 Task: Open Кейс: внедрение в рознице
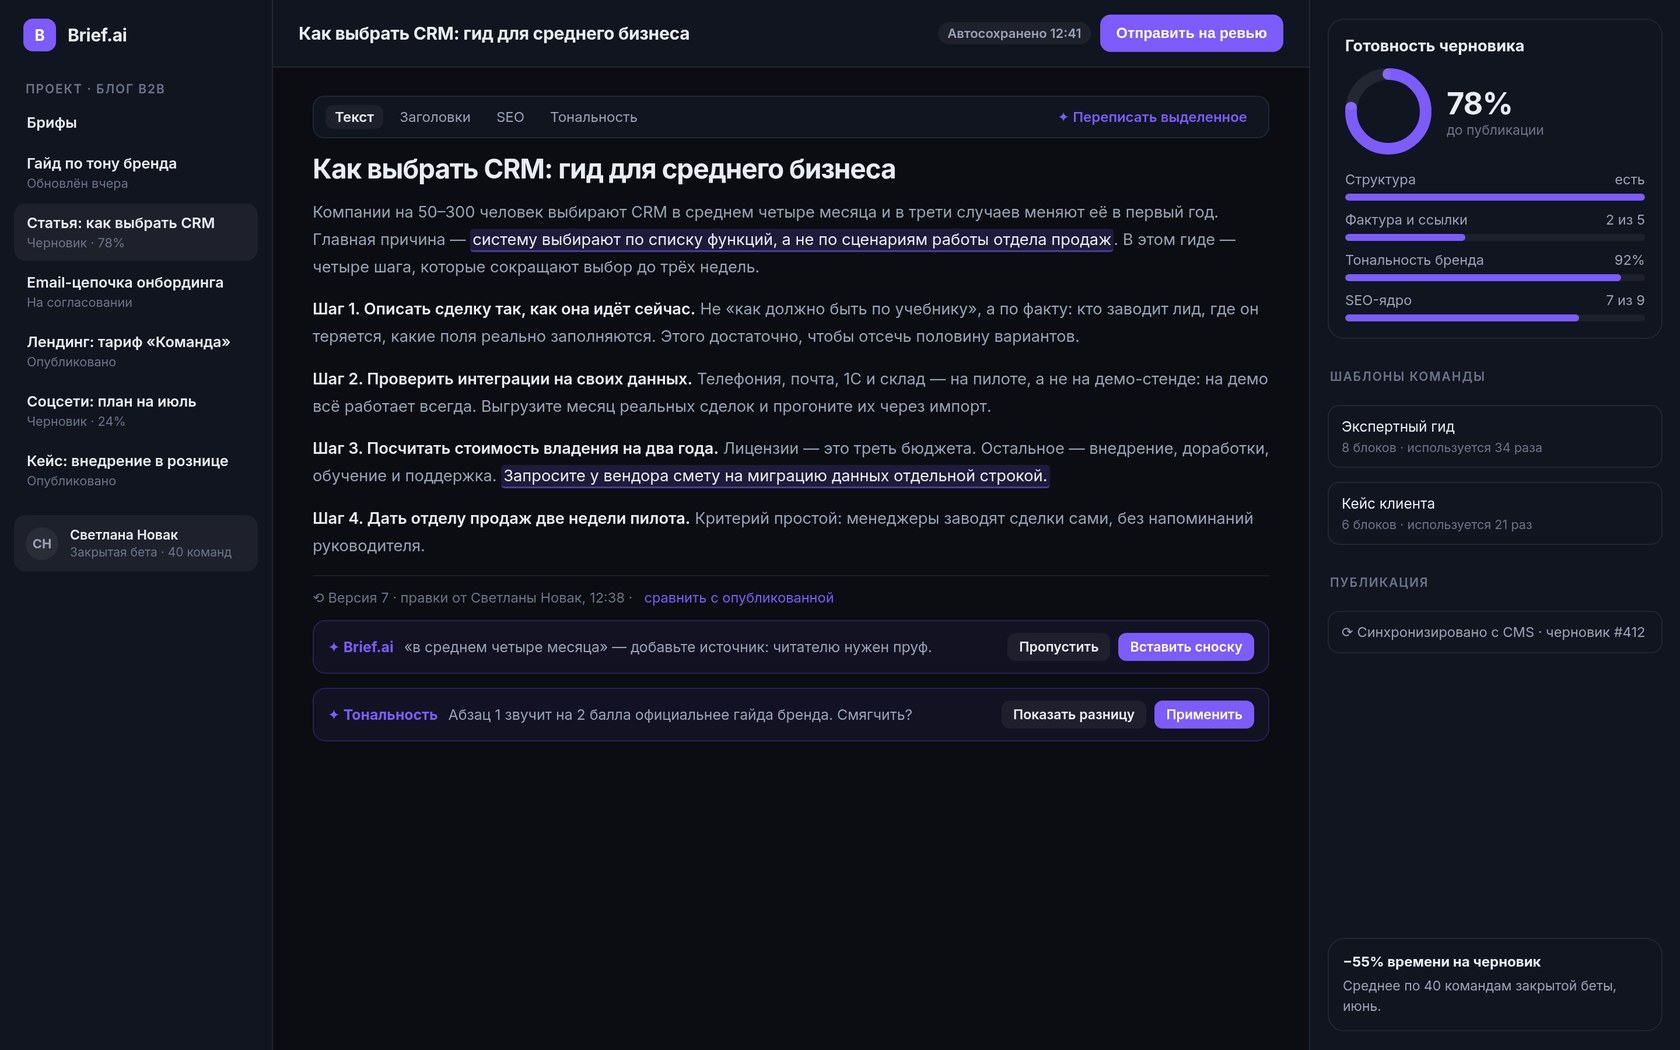pyautogui.click(x=136, y=470)
